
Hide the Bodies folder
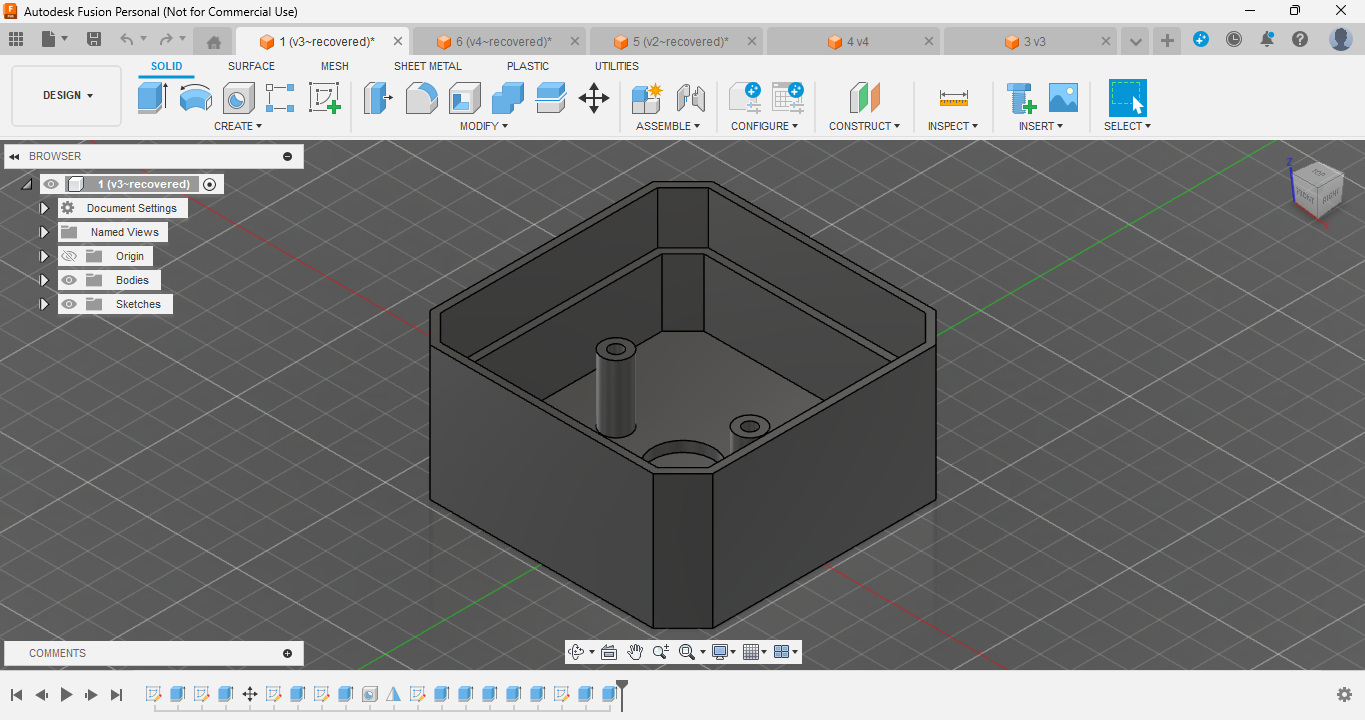(x=69, y=280)
